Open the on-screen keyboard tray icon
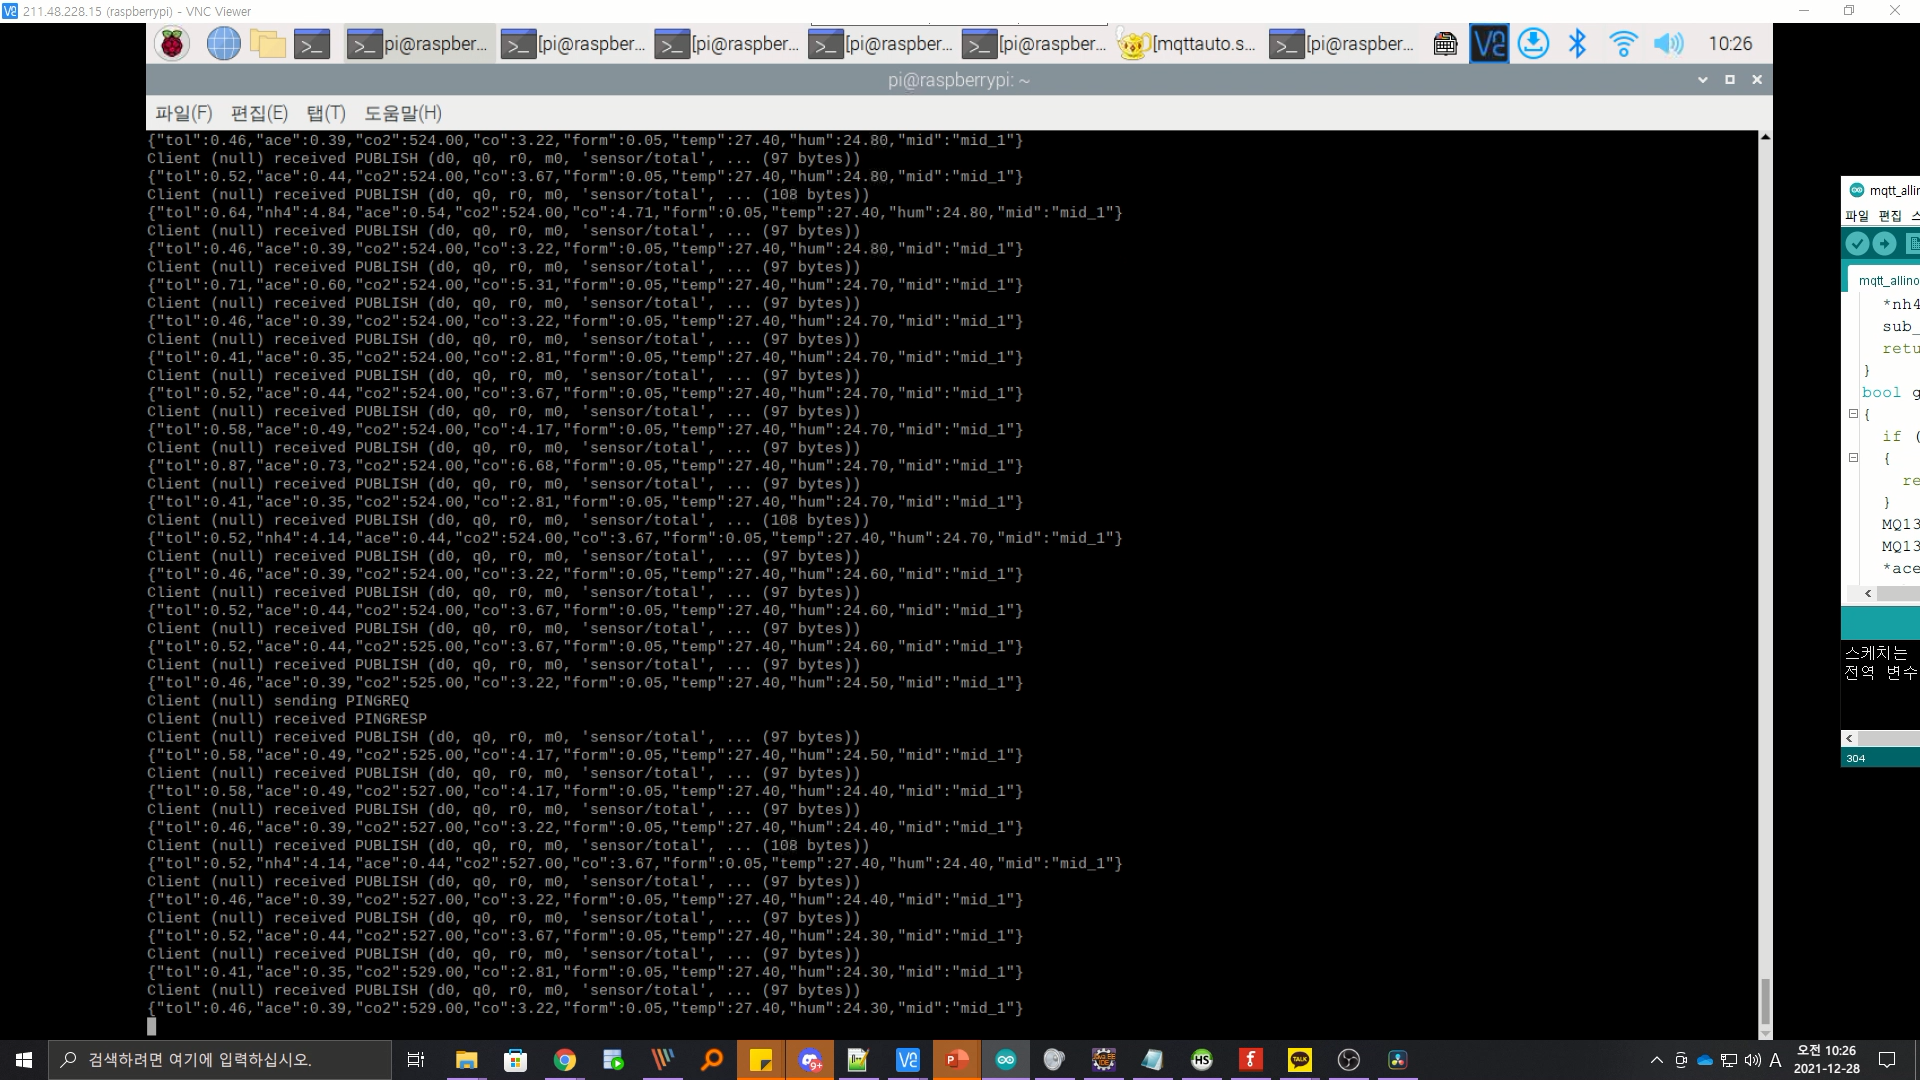 coord(1445,44)
